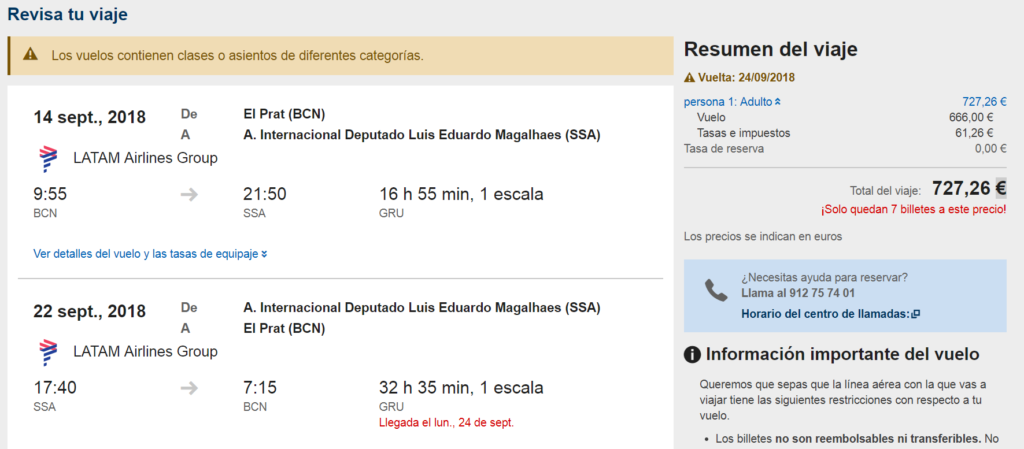
Task: Click the Resumen del viaje heading
Action: pos(771,49)
